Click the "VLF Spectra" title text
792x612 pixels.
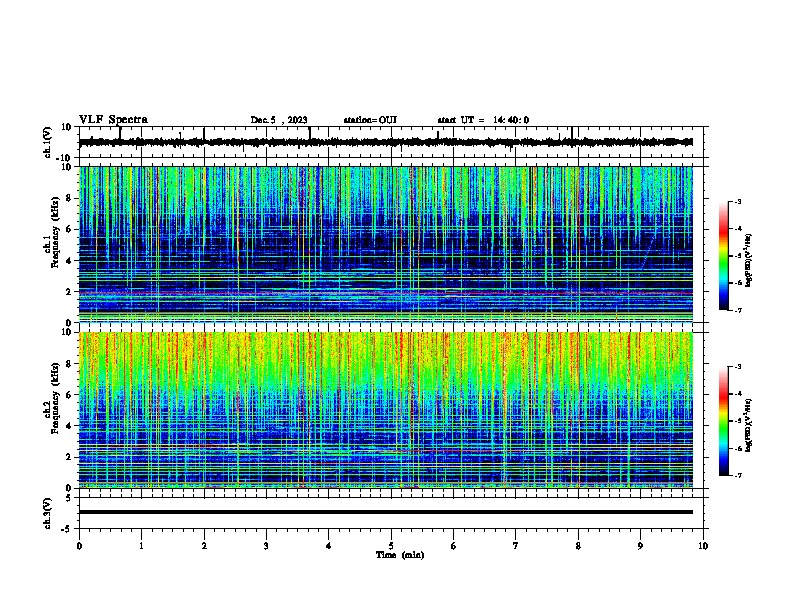coord(113,120)
